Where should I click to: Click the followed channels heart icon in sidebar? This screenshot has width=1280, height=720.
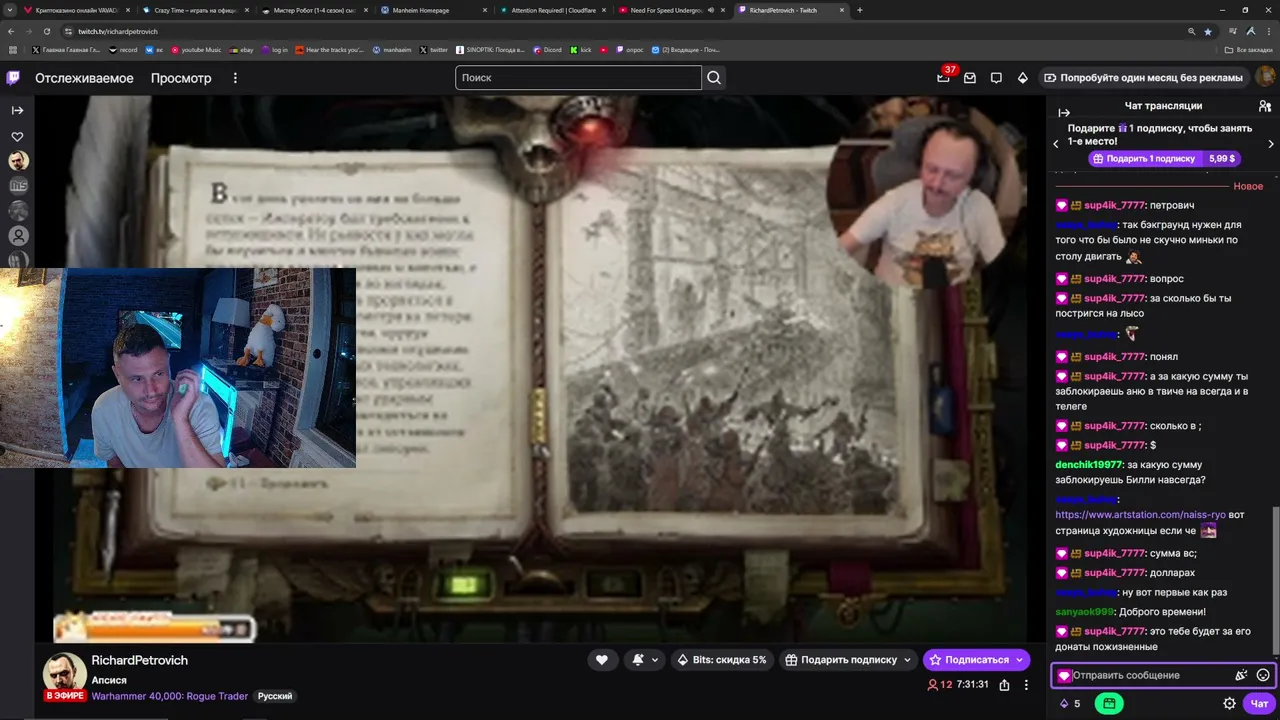pos(17,136)
